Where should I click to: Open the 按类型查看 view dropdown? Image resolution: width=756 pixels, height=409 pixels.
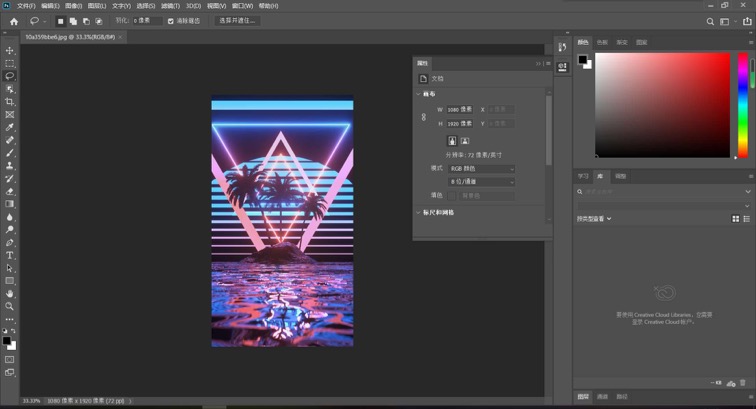click(x=594, y=219)
